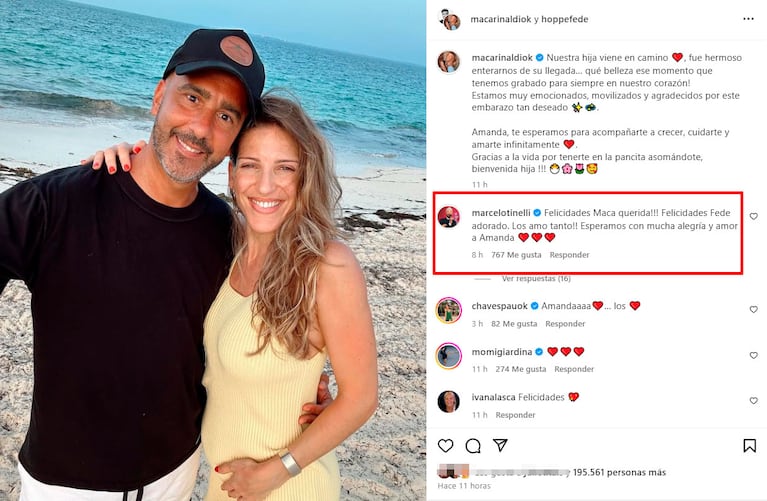Reply to momigiardina's comment
Viewport: 767px width, 501px height.
[x=574, y=369]
